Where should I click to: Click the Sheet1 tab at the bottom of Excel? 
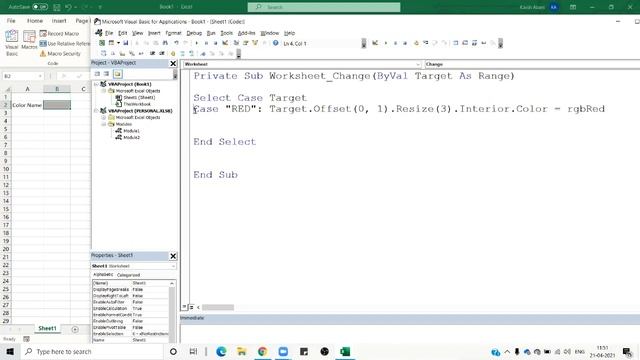[47, 329]
